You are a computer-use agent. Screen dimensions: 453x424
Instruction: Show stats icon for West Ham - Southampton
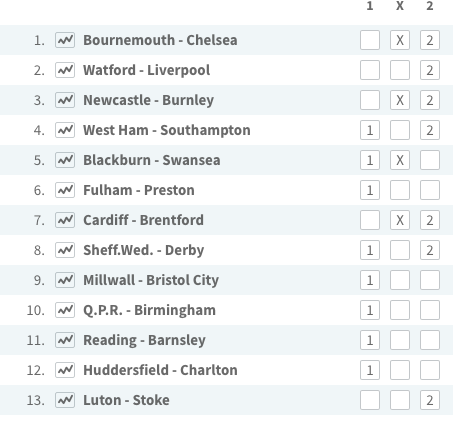point(65,130)
